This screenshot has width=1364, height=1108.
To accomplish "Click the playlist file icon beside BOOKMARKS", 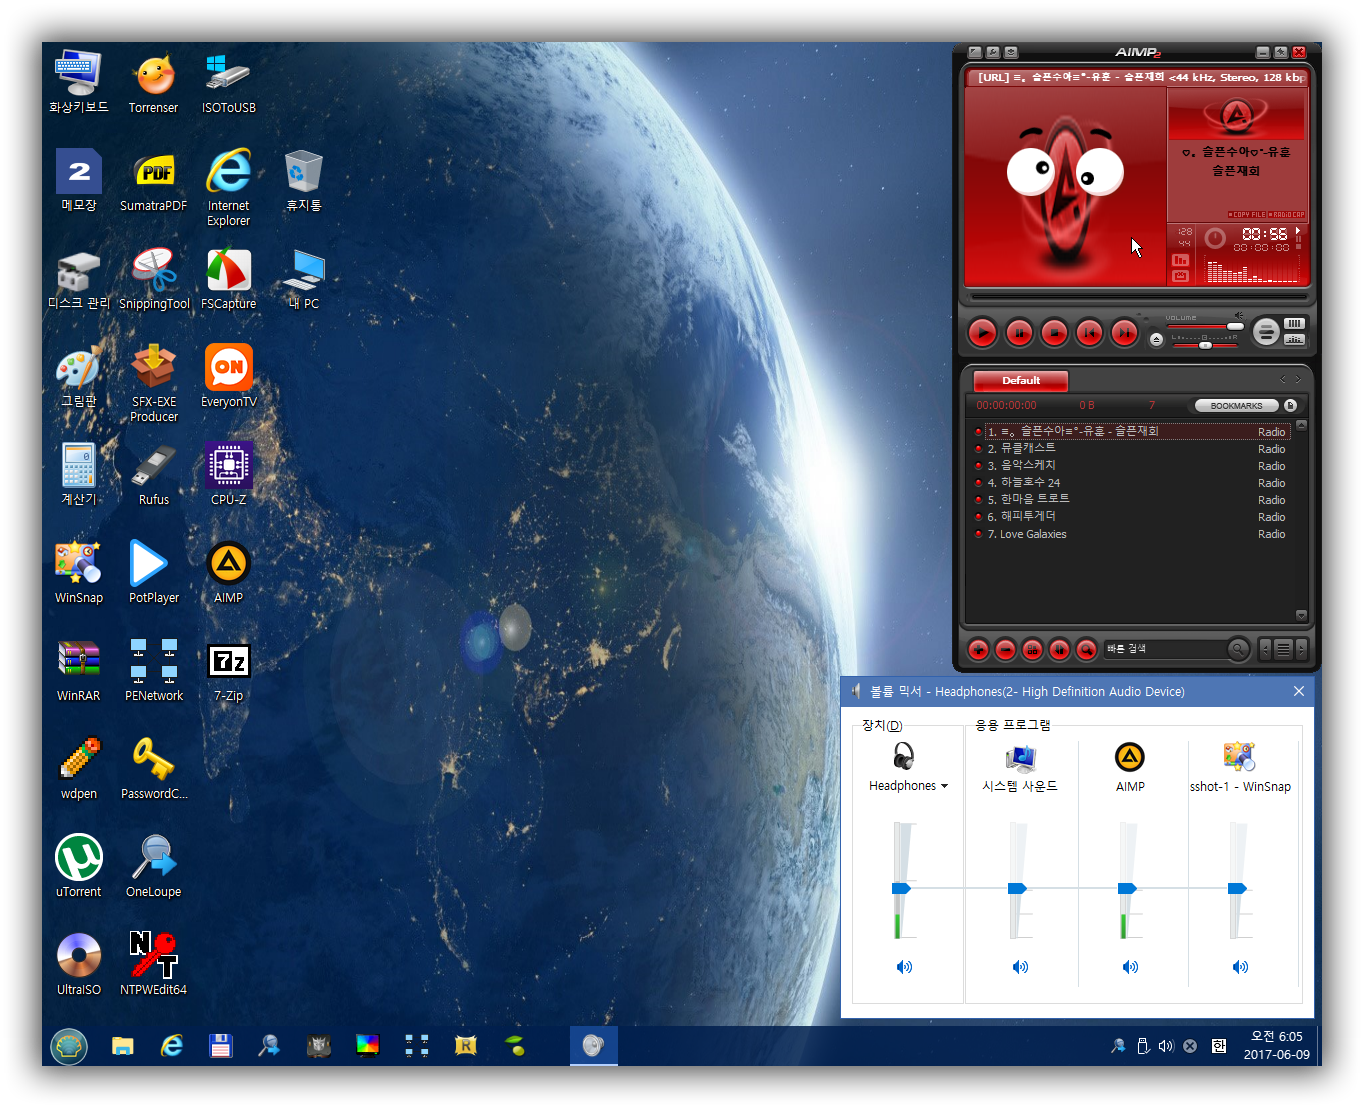I will click(x=1290, y=406).
